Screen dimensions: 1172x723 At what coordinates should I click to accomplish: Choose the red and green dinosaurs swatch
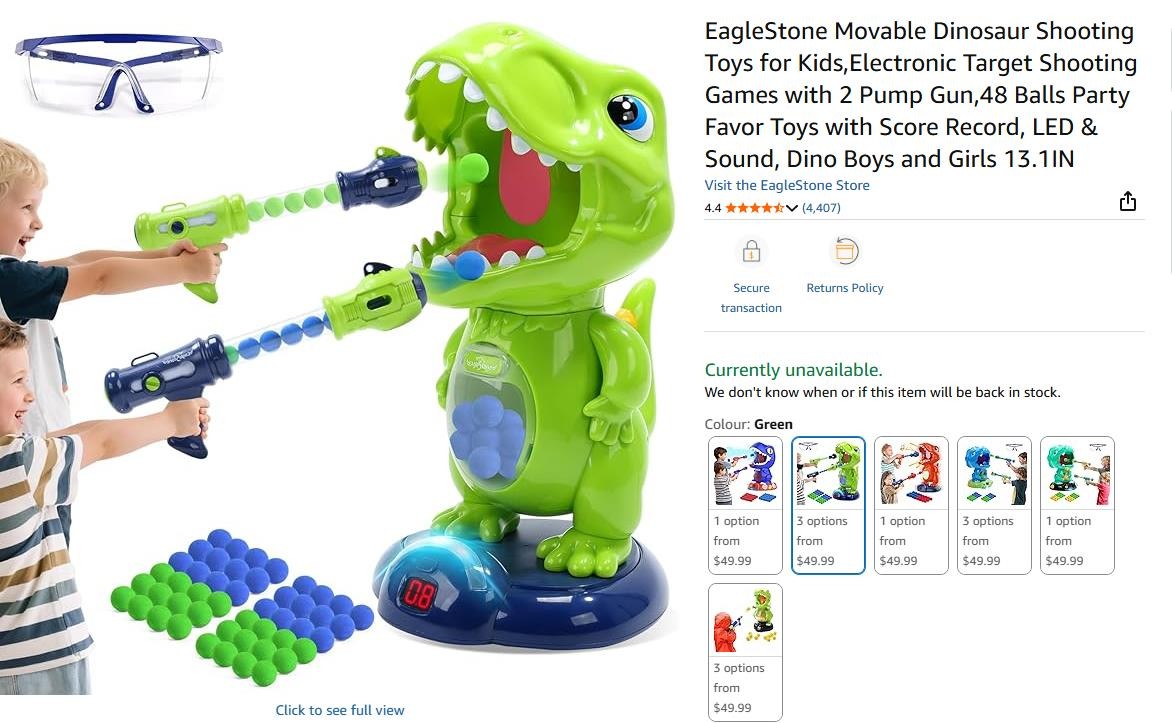(x=745, y=652)
